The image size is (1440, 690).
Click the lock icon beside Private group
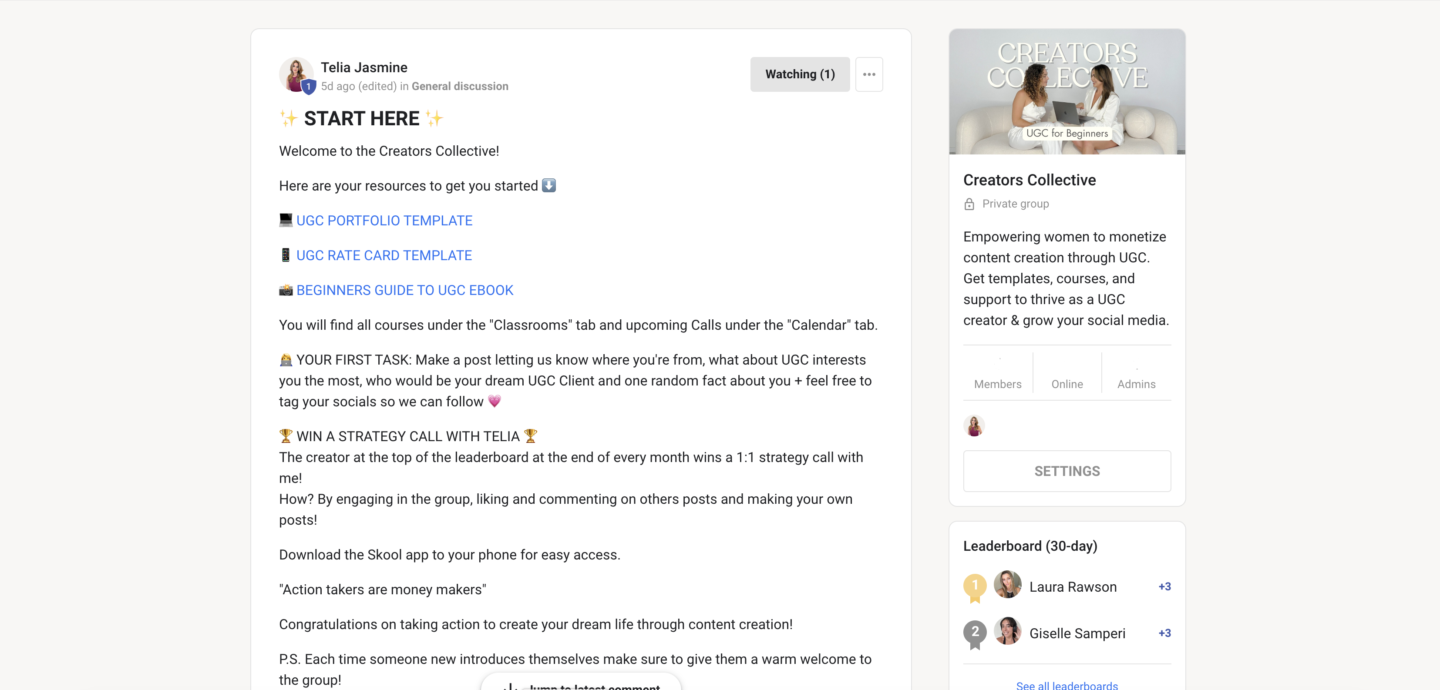968,203
